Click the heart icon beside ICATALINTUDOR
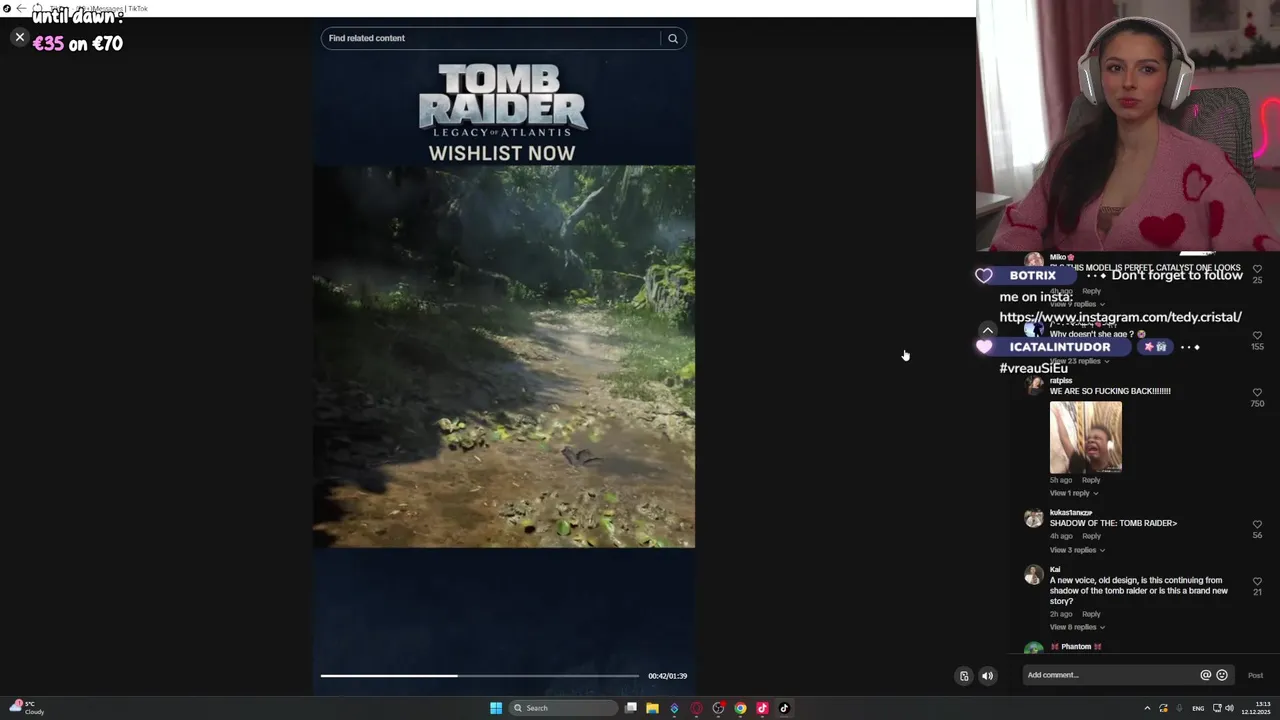 (984, 347)
